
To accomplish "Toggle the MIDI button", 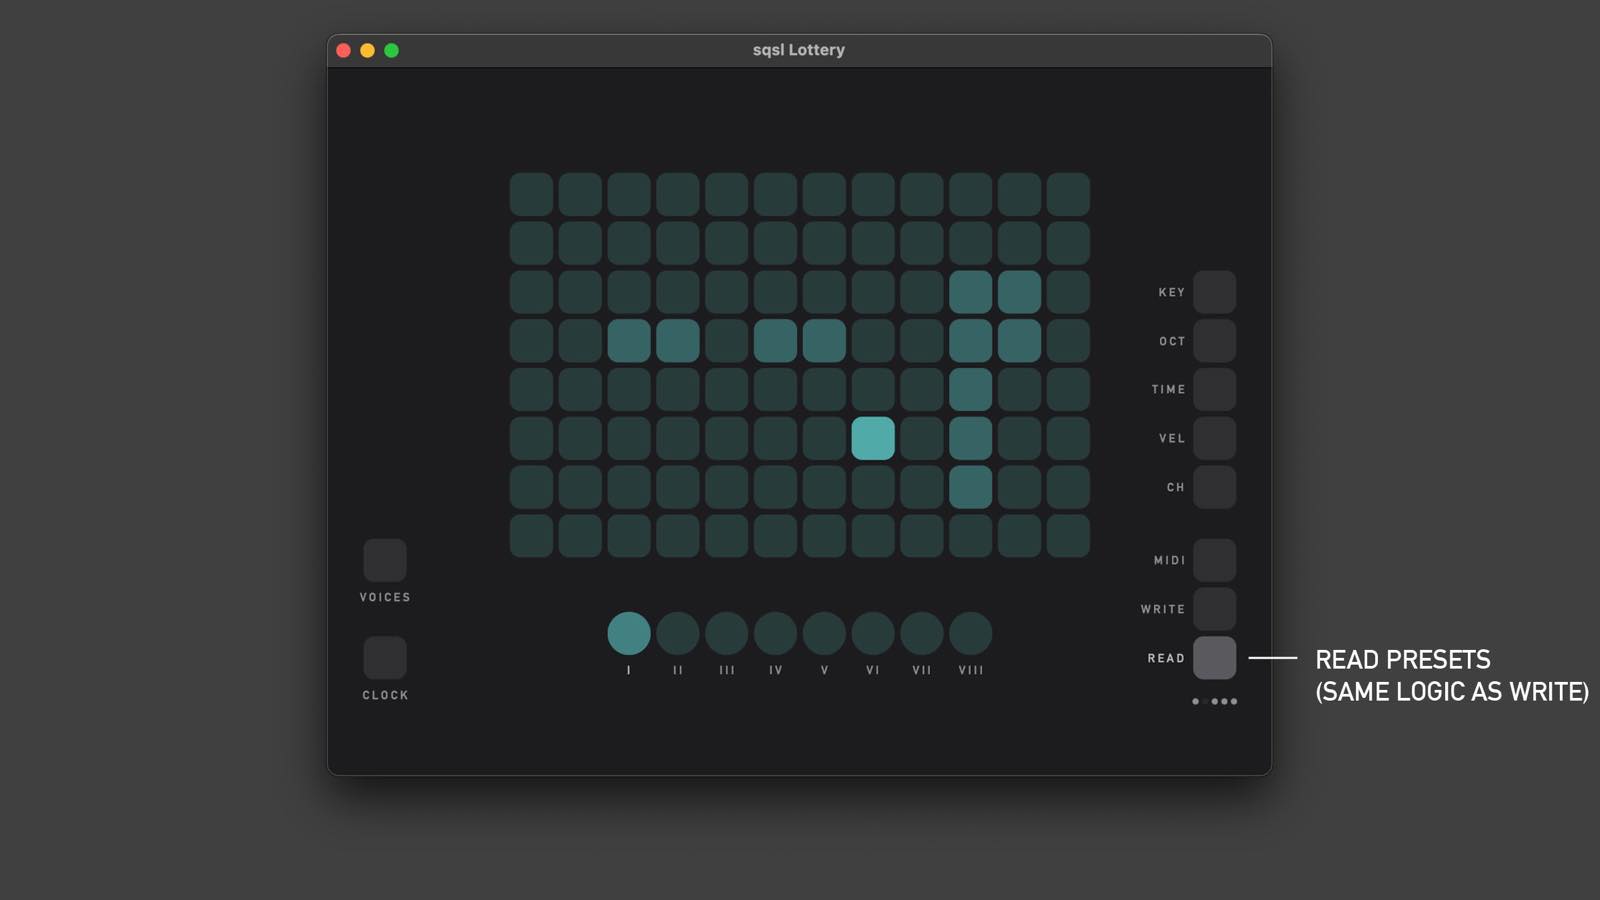I will [x=1214, y=560].
